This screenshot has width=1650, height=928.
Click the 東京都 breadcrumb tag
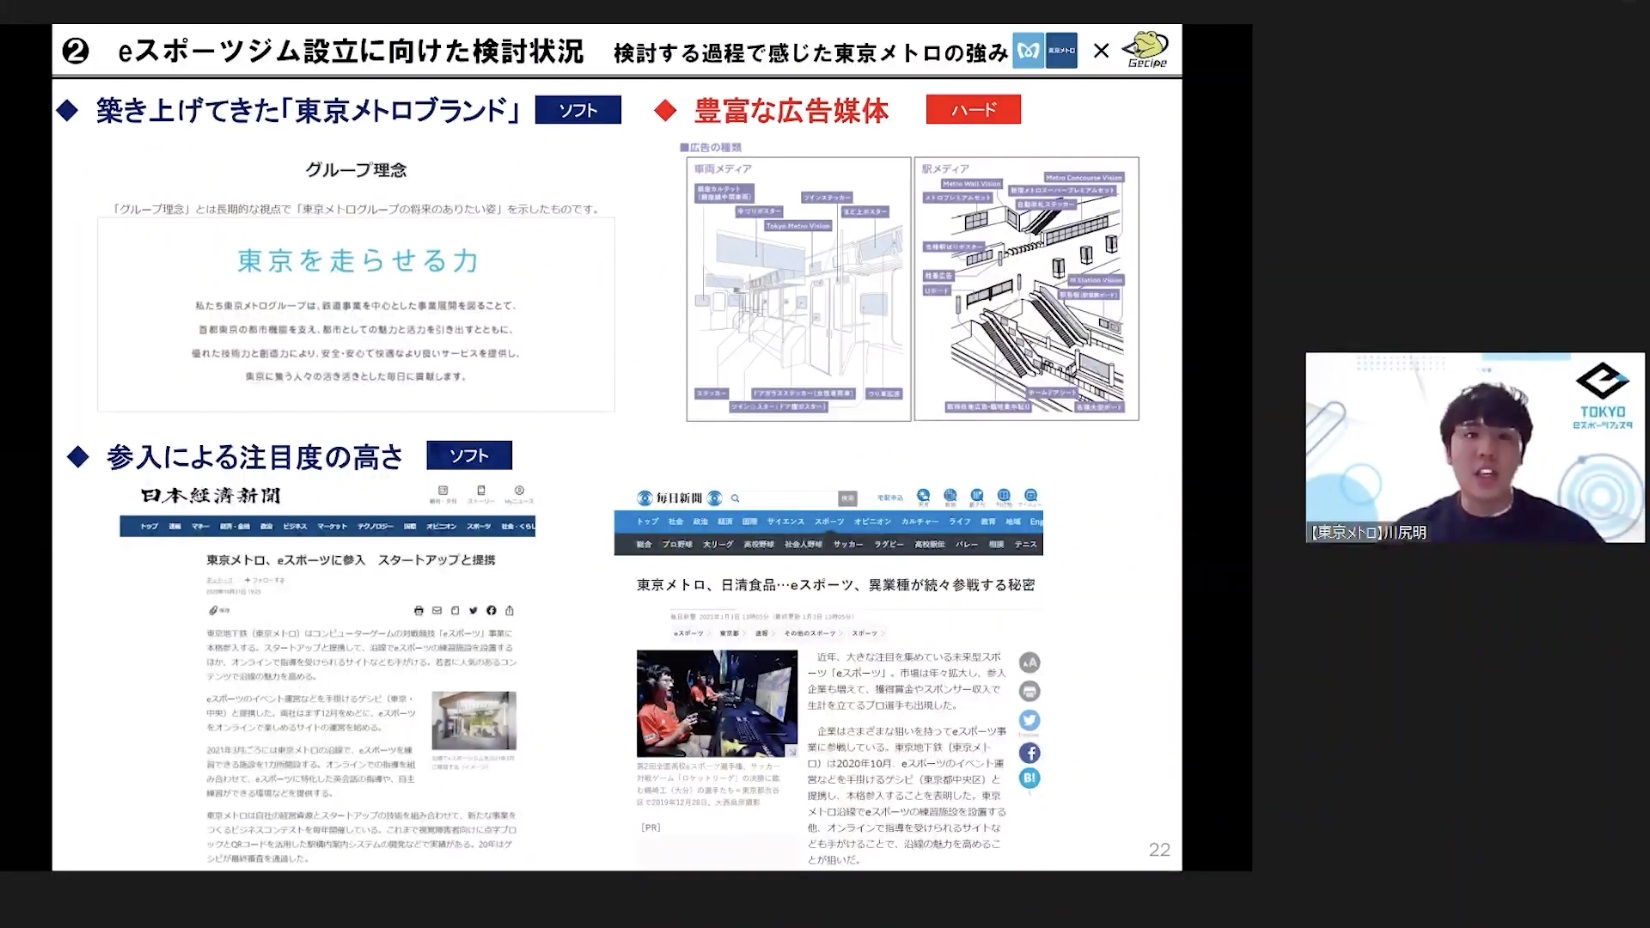coord(730,633)
